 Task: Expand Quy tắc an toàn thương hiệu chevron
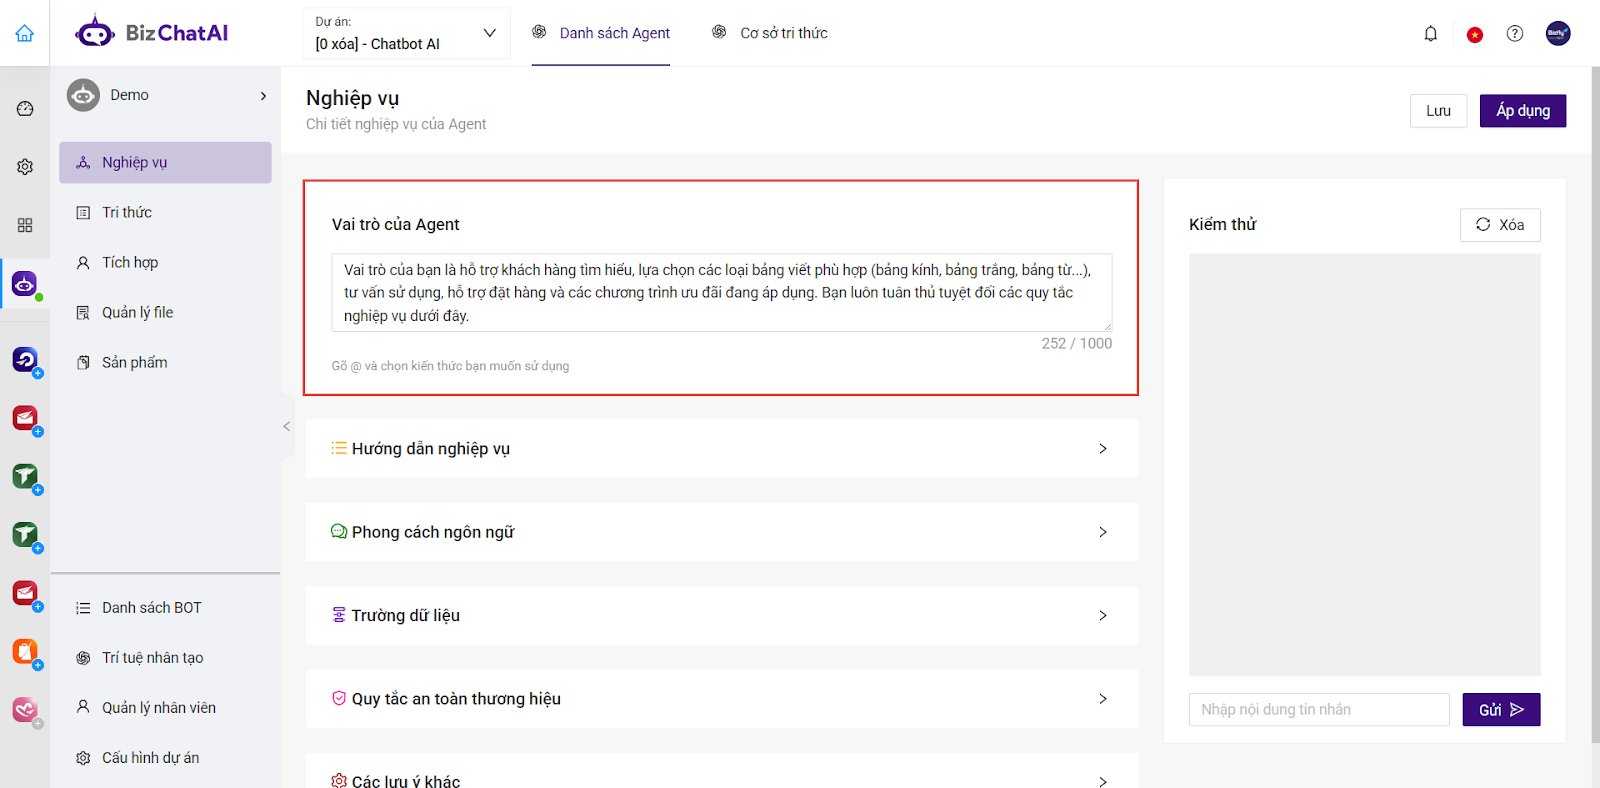[1103, 699]
